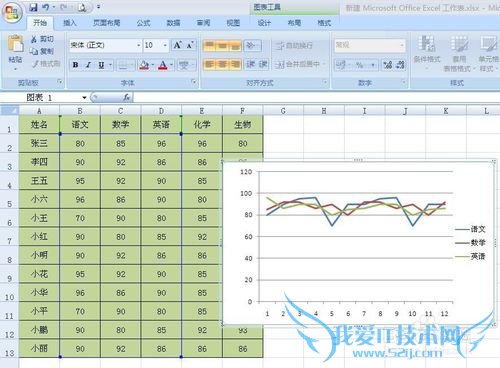This screenshot has height=368, width=500.
Task: Open Format as Table (套用表格格式)
Action: pos(459,53)
